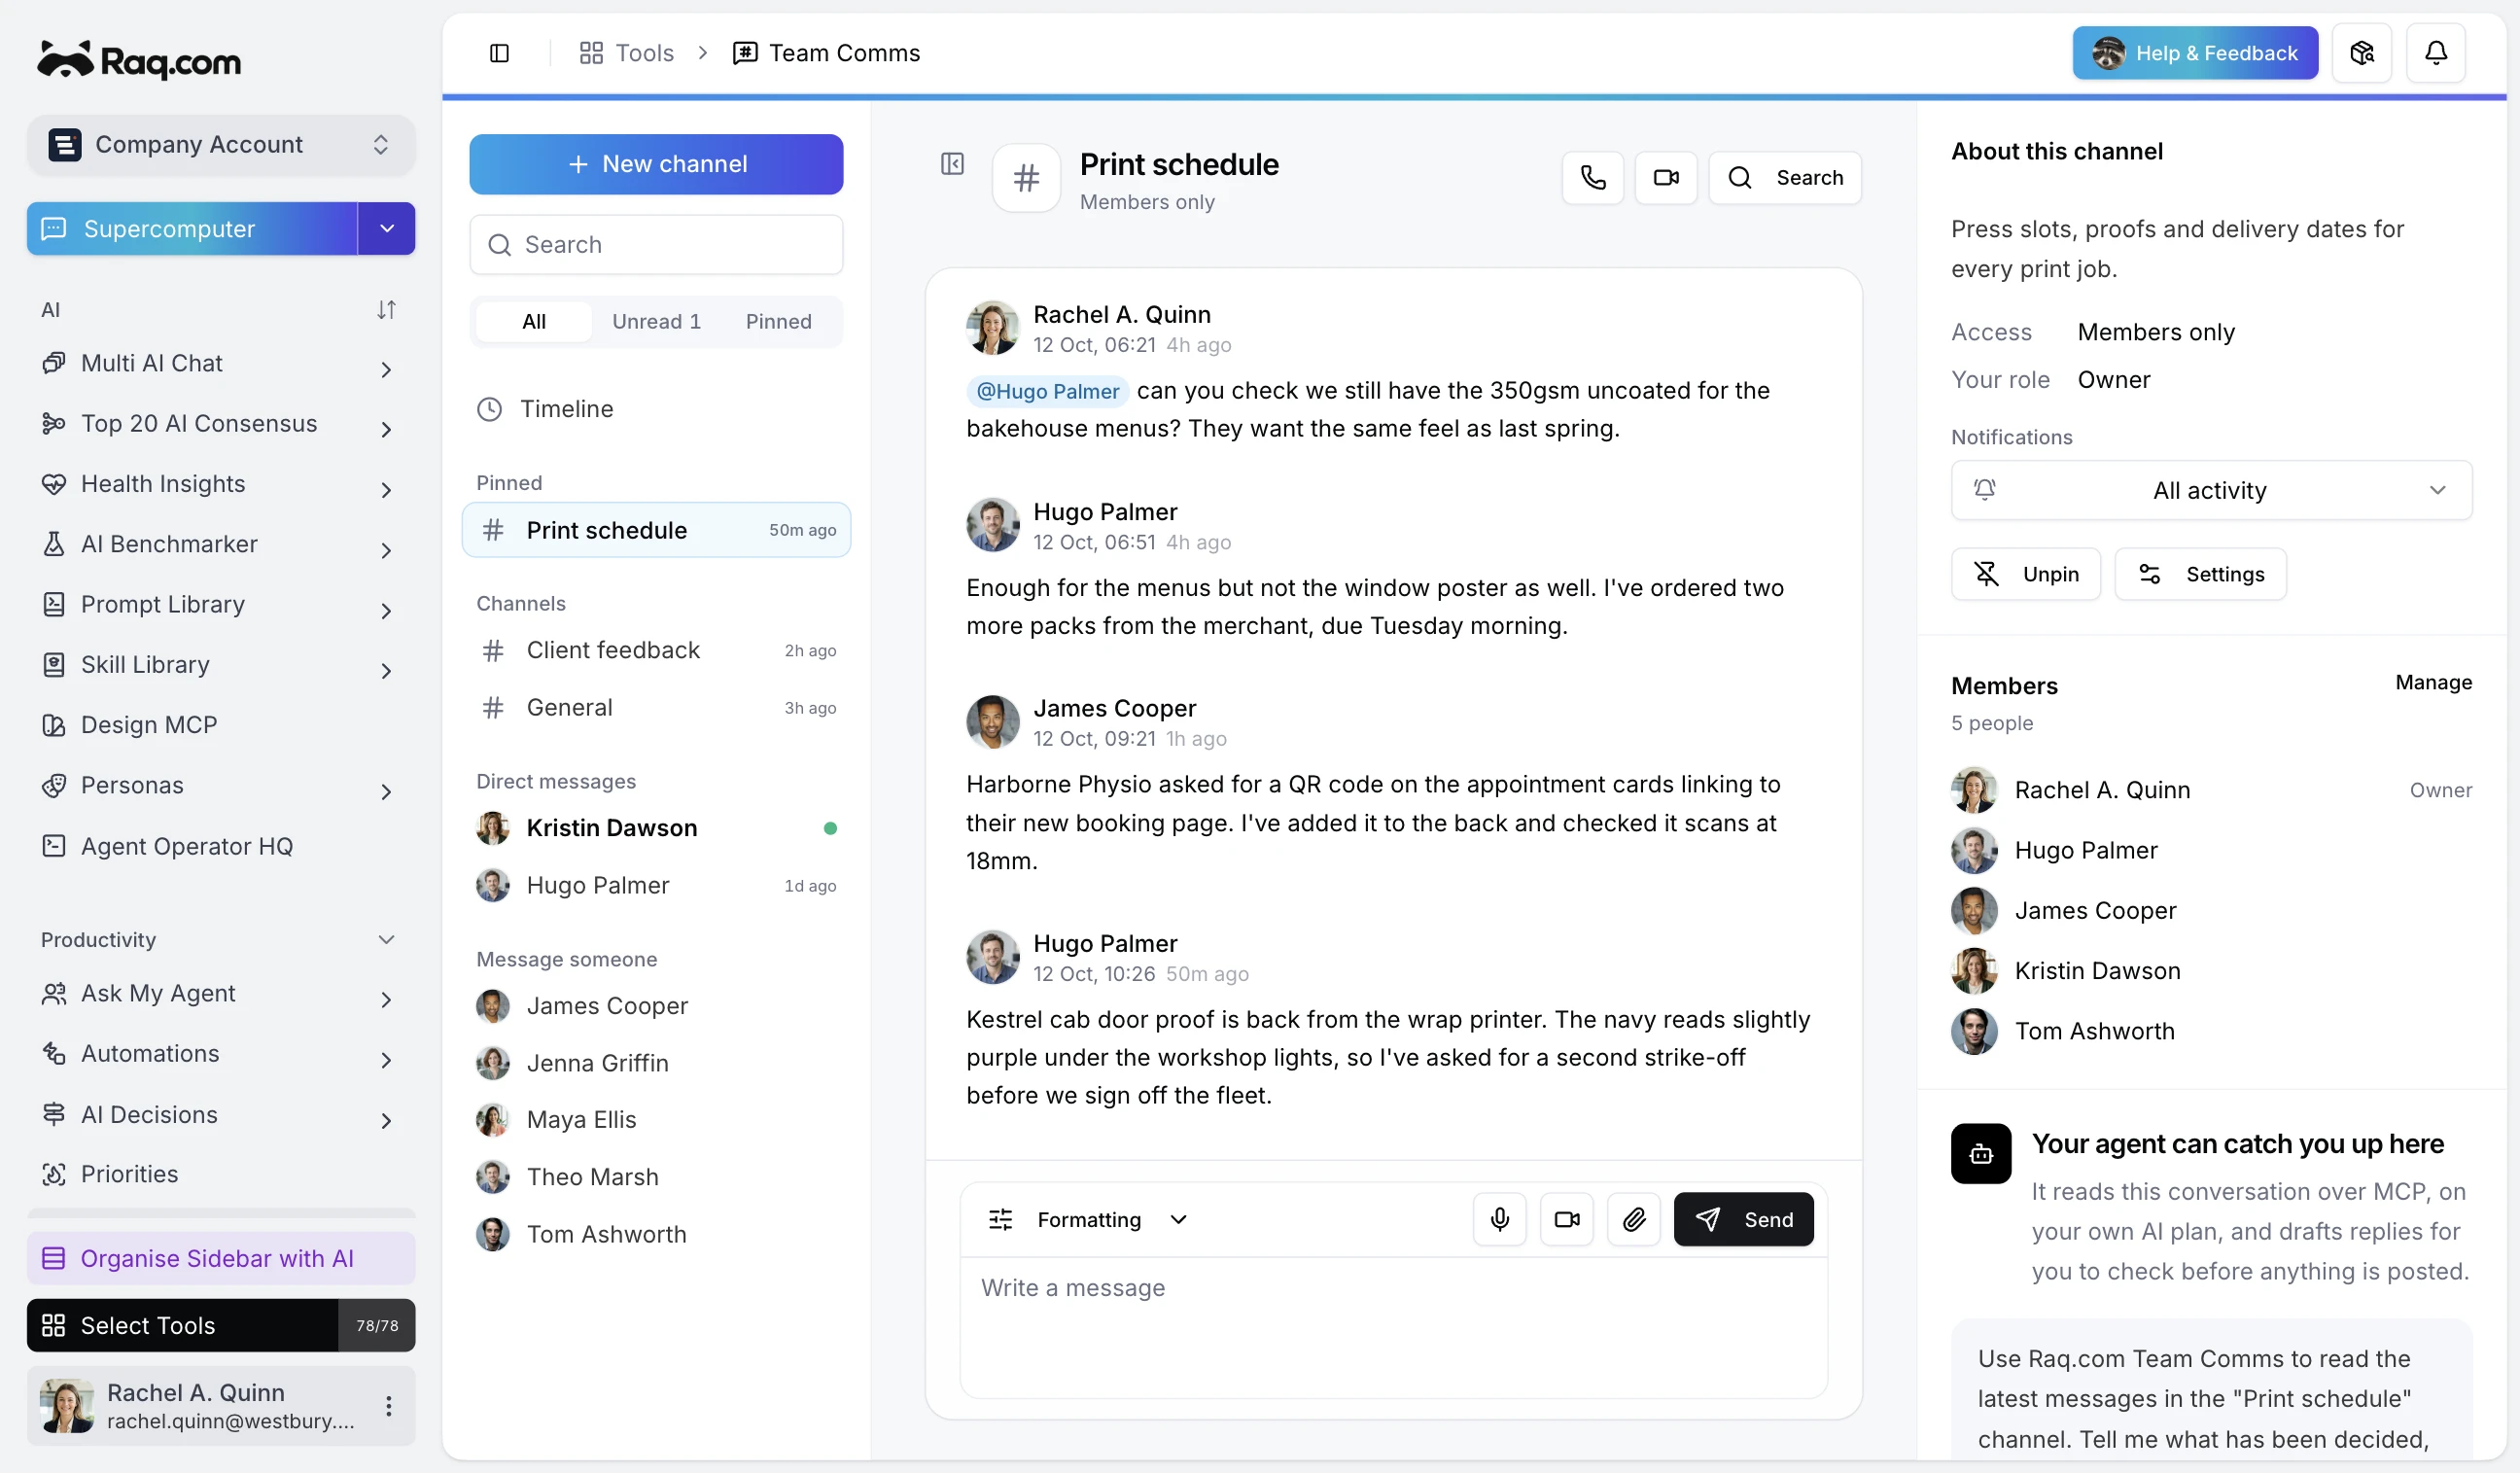Viewport: 2520px width, 1473px height.
Task: Collapse the channel list panel icon
Action: tap(952, 164)
